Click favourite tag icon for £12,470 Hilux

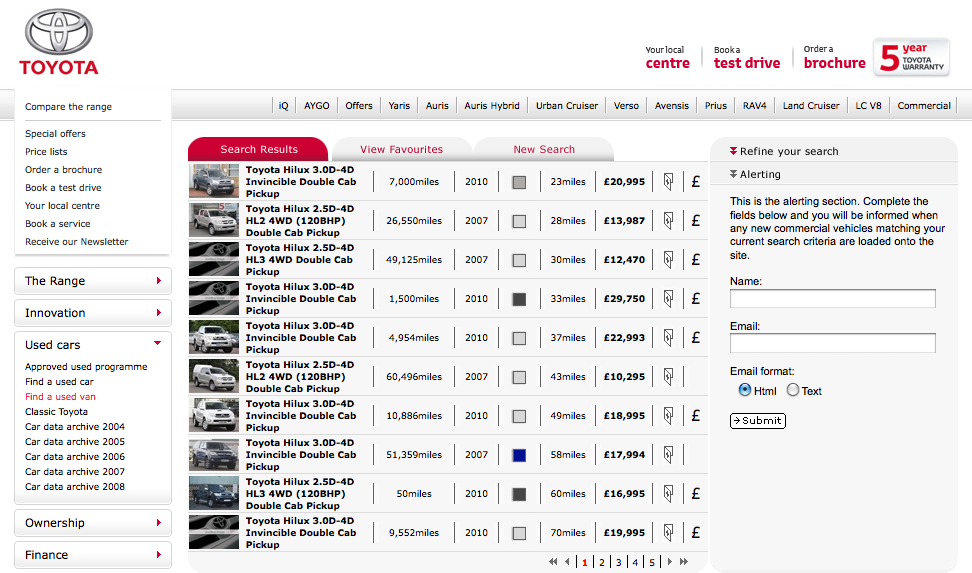668,260
